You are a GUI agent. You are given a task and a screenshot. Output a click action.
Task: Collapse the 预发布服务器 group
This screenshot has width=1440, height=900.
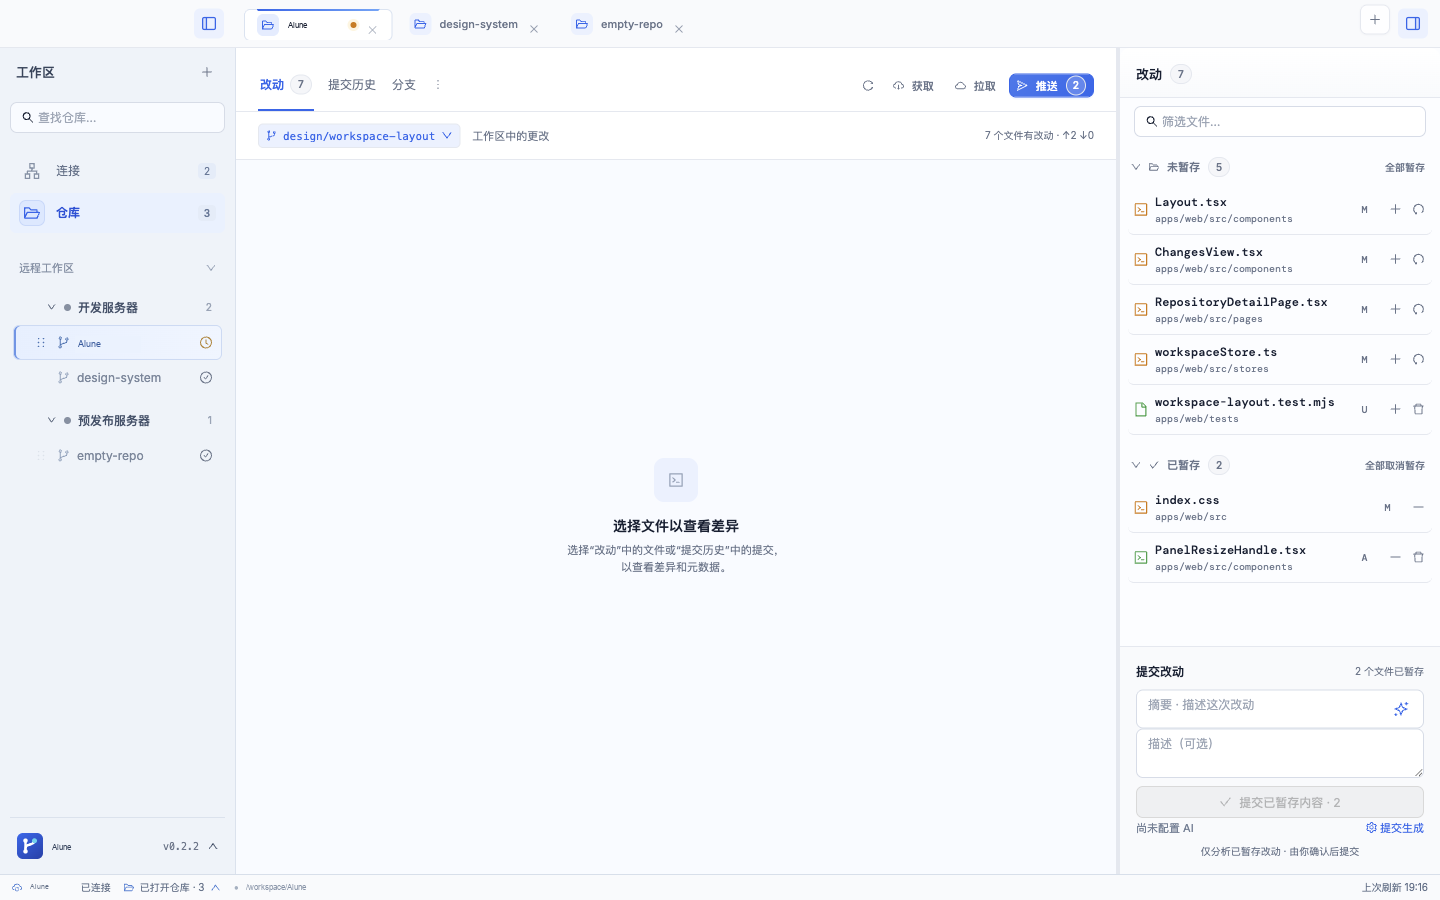(x=51, y=420)
